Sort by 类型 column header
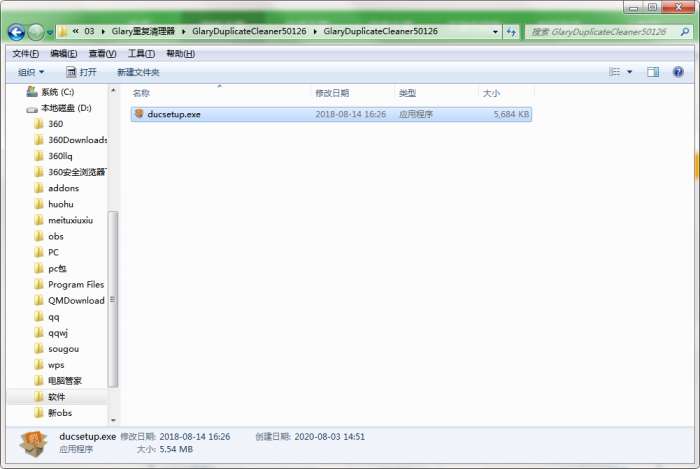 tap(407, 93)
